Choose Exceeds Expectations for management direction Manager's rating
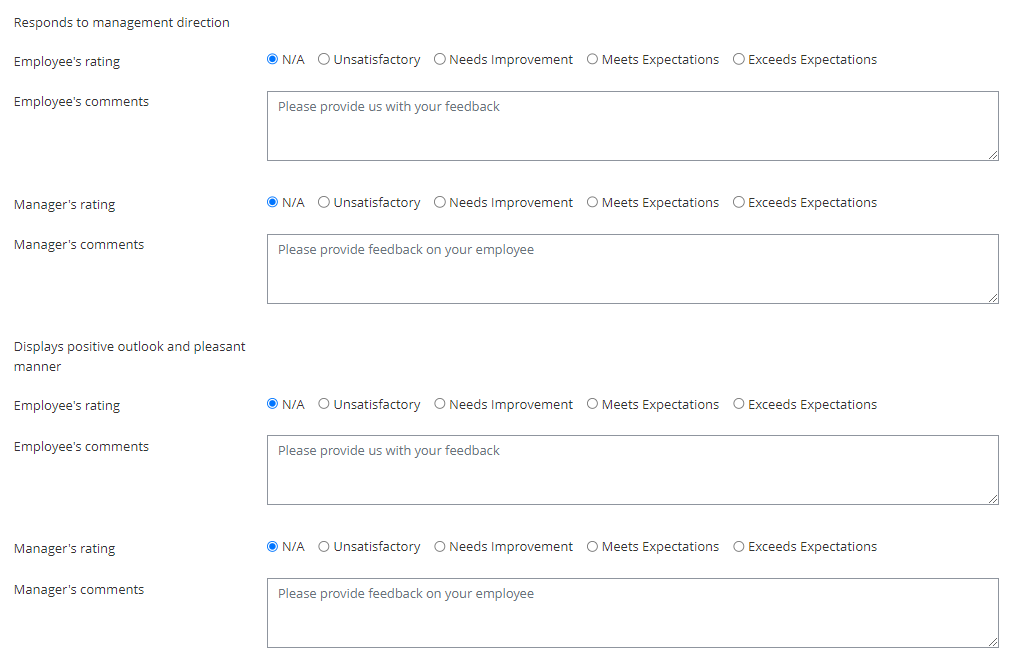This screenshot has width=1016, height=664. tap(739, 203)
